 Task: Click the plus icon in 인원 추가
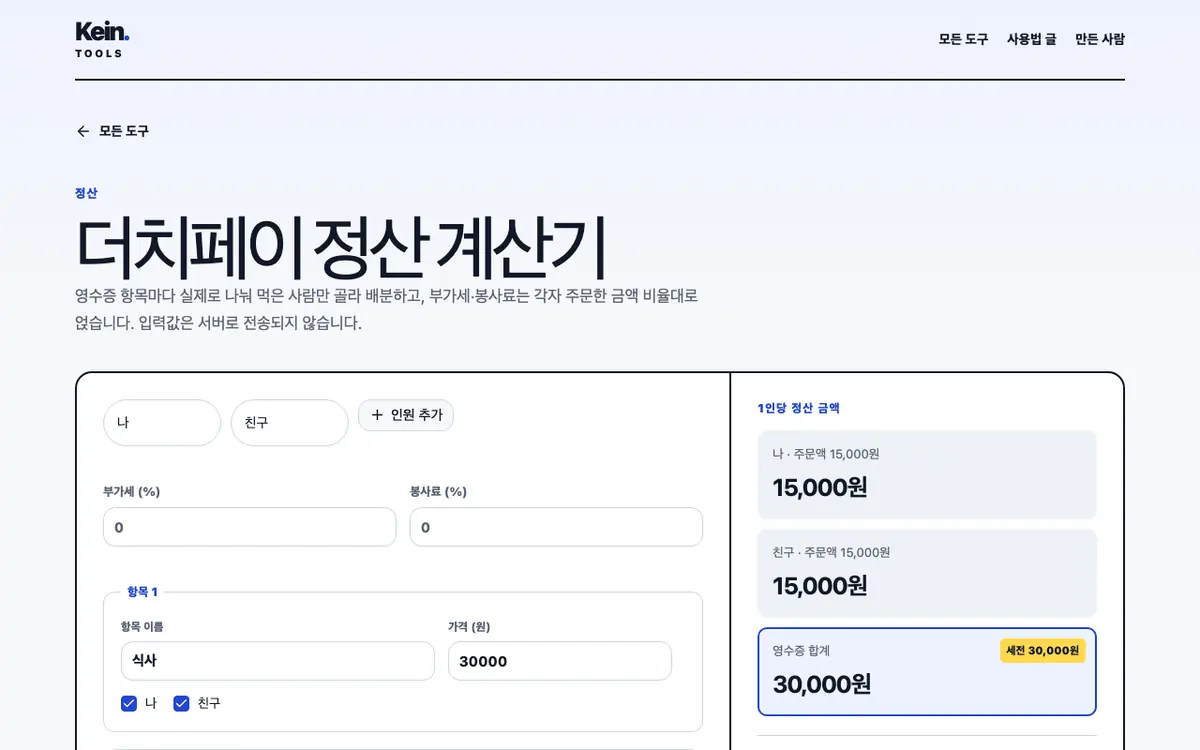click(377, 415)
